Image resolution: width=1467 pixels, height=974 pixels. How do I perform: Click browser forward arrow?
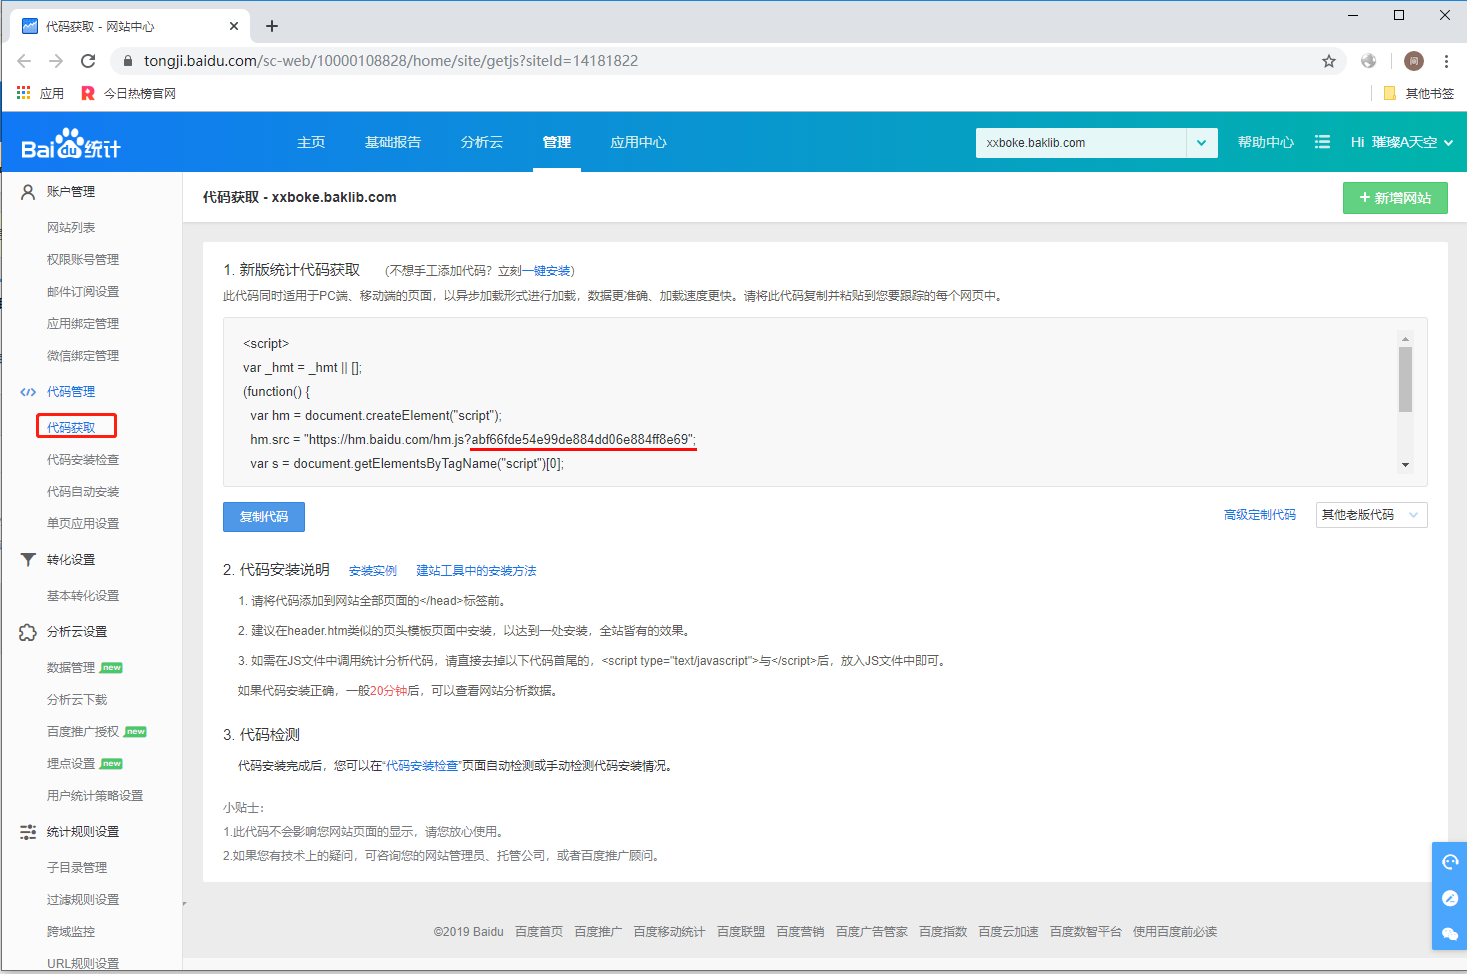[56, 61]
